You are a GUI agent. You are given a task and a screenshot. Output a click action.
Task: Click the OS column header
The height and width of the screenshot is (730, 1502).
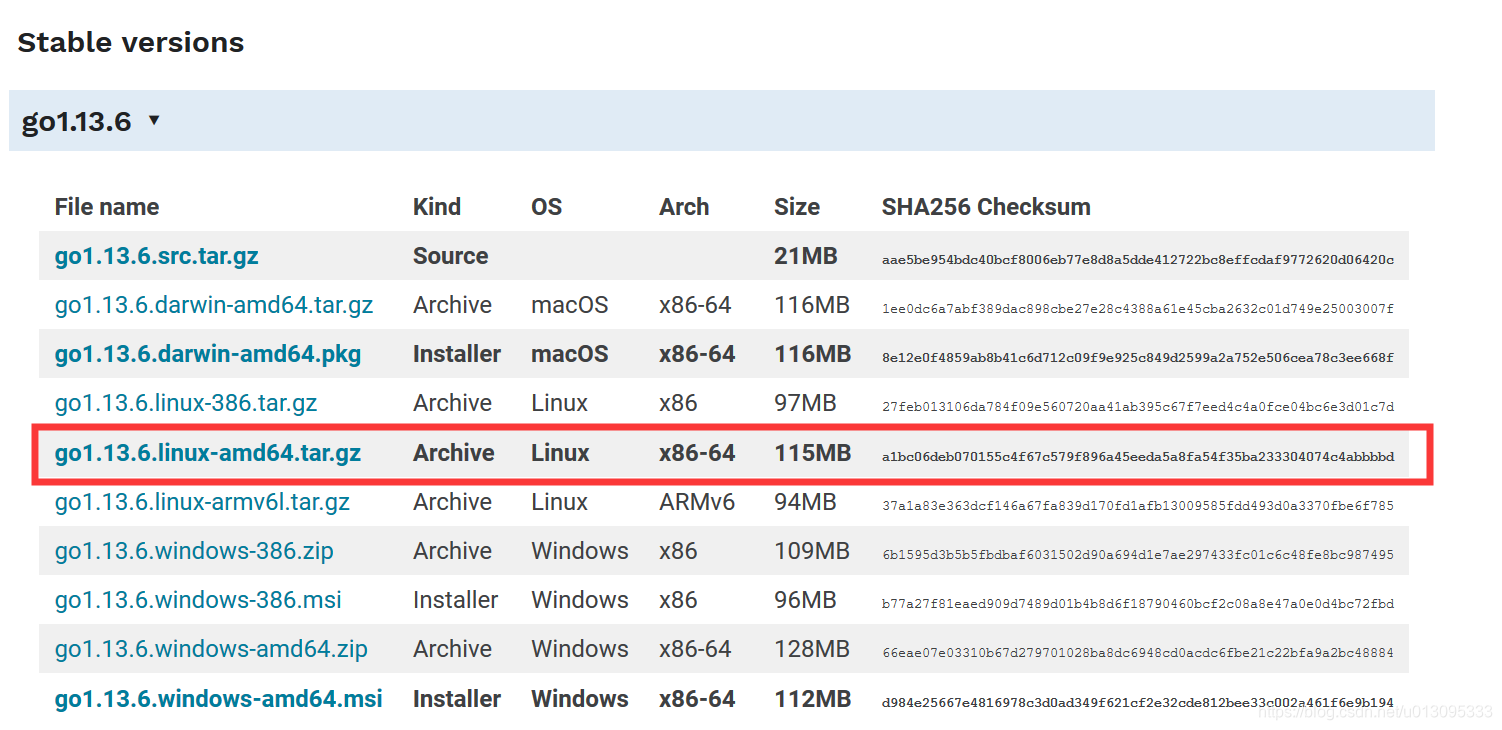point(547,207)
